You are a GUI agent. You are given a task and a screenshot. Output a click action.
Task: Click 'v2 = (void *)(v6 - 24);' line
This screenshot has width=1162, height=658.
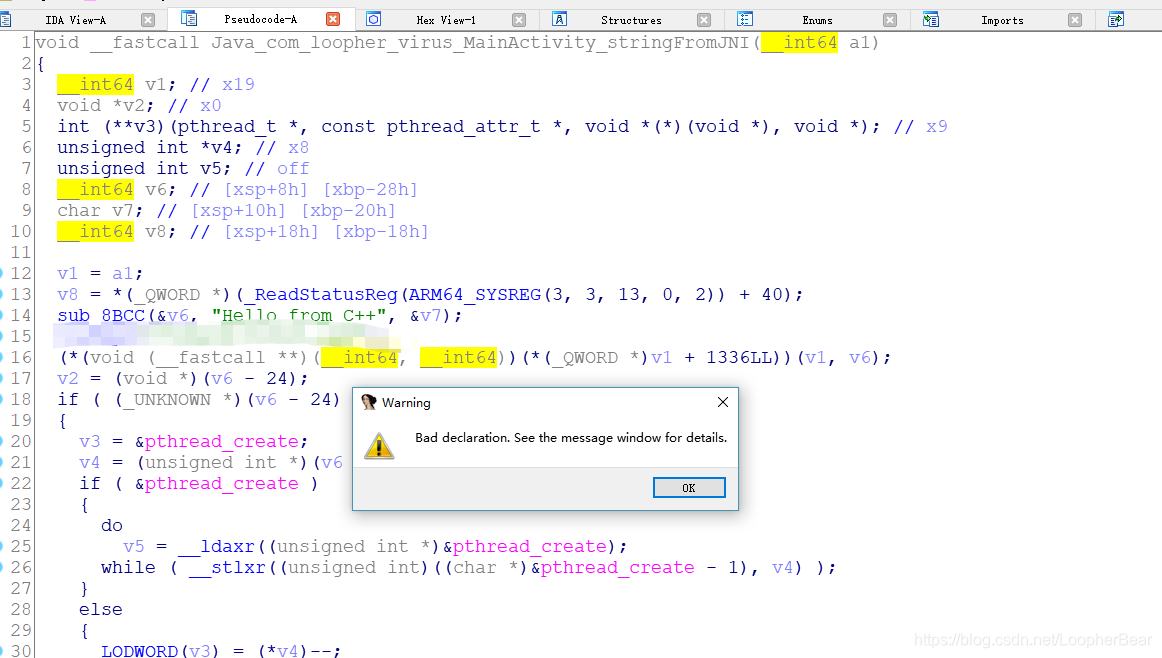point(183,379)
